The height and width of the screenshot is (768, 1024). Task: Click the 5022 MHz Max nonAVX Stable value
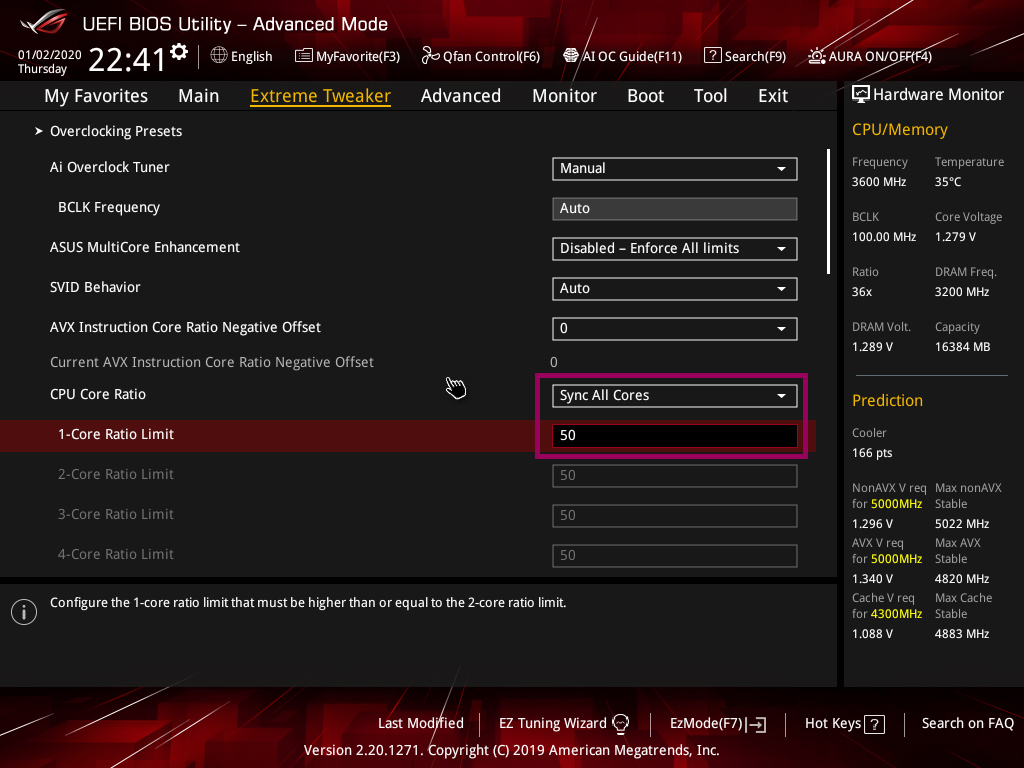962,524
